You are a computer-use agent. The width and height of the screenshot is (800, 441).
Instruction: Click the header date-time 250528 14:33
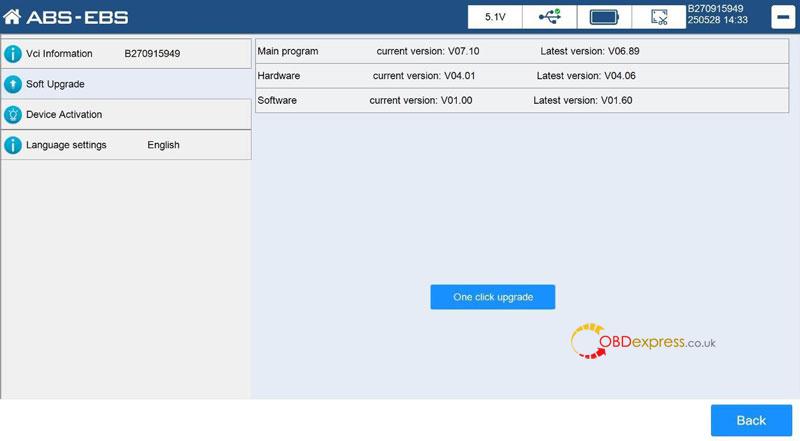717,20
